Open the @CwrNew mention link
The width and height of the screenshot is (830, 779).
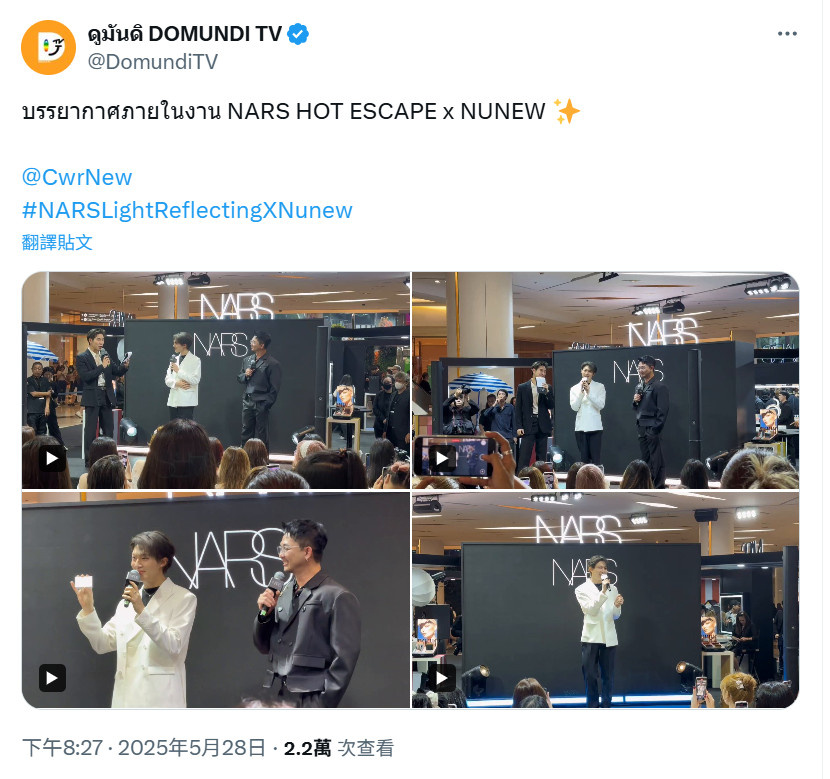click(77, 177)
